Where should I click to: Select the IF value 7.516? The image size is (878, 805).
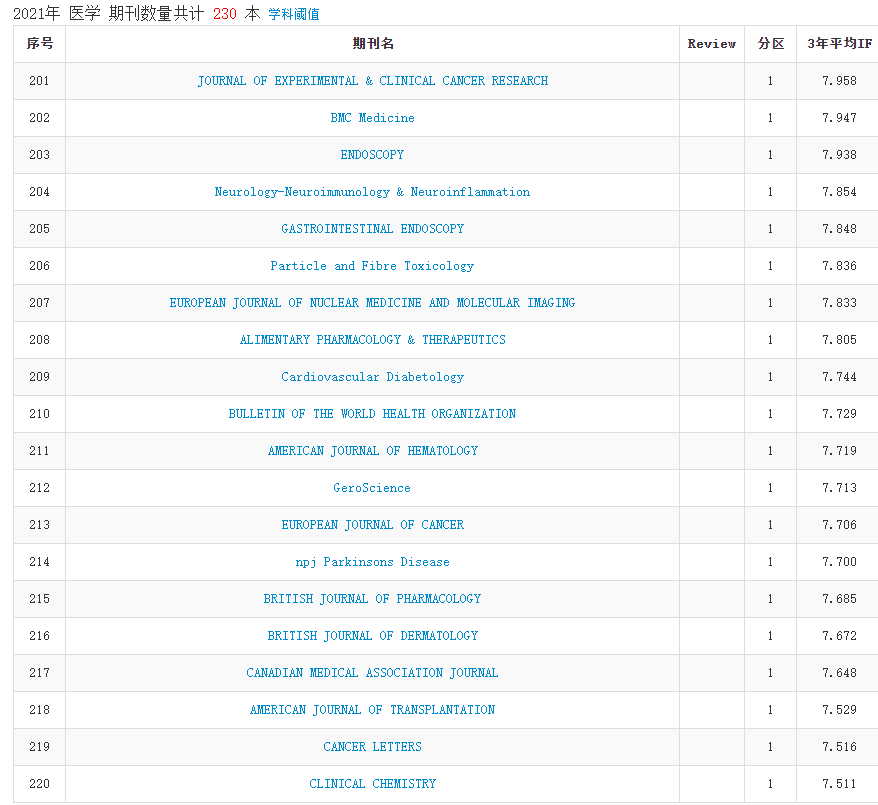pos(839,746)
